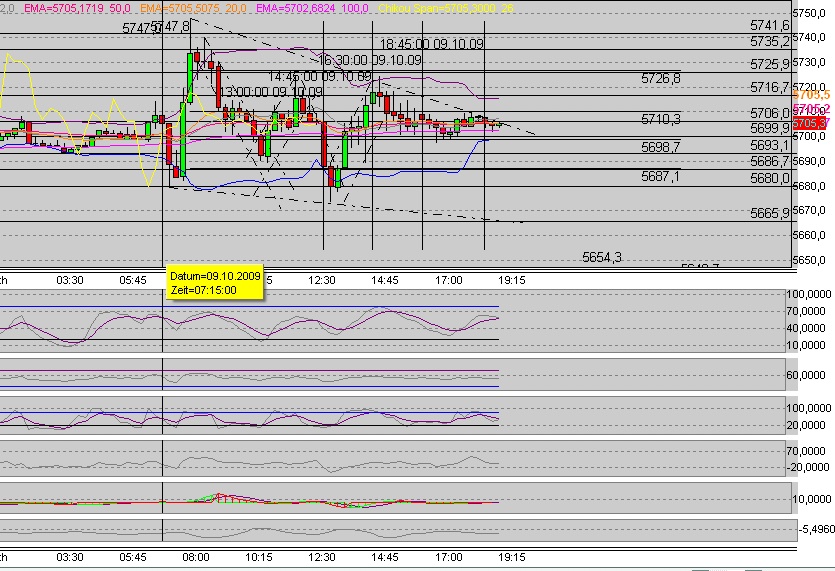Screen dimensions: 835x571
Task: Click the 13:00:00 09.10.09 time marker label
Action: click(x=272, y=92)
